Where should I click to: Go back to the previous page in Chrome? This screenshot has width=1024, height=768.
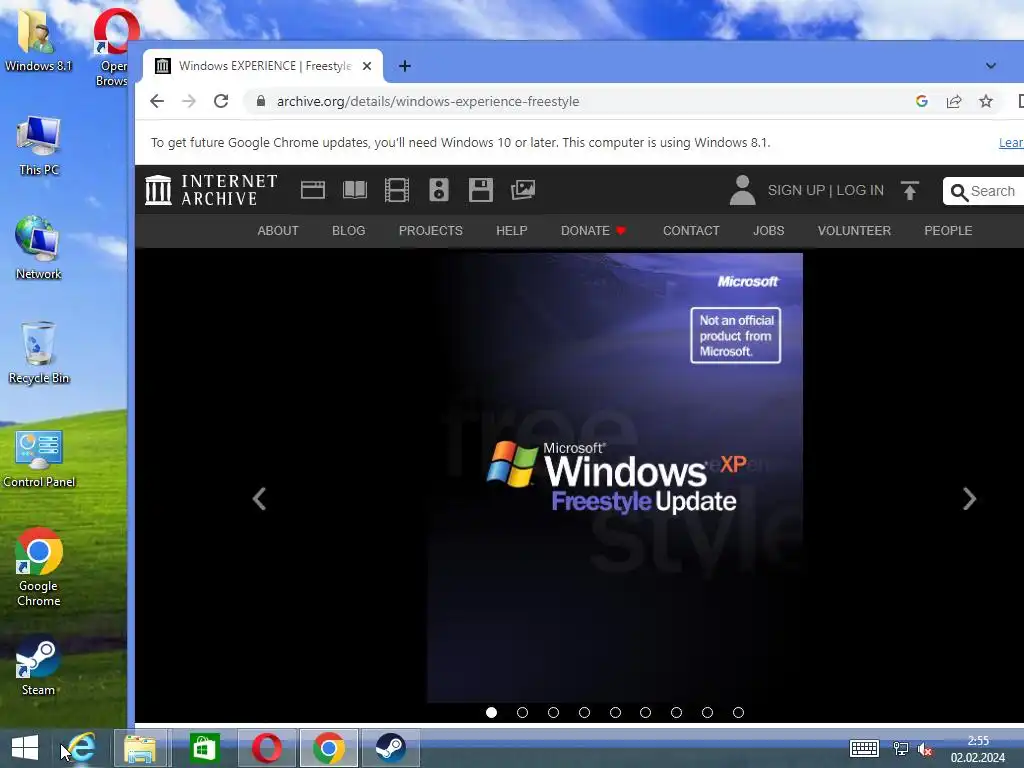click(x=157, y=101)
